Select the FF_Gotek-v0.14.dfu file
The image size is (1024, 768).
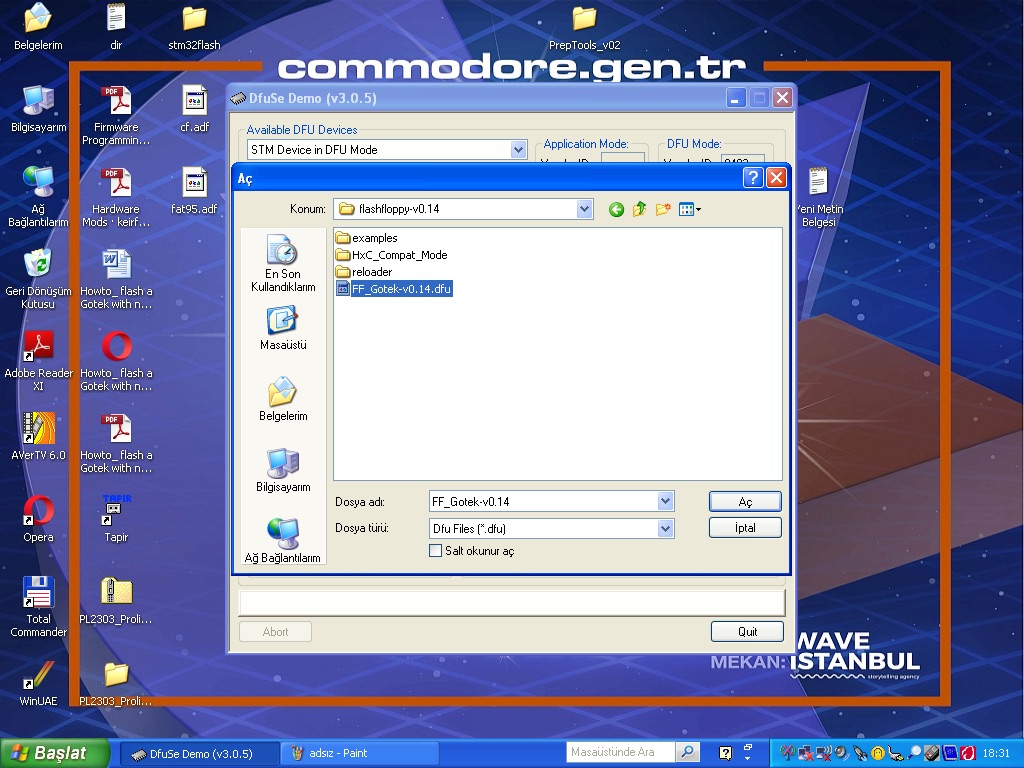tap(401, 289)
